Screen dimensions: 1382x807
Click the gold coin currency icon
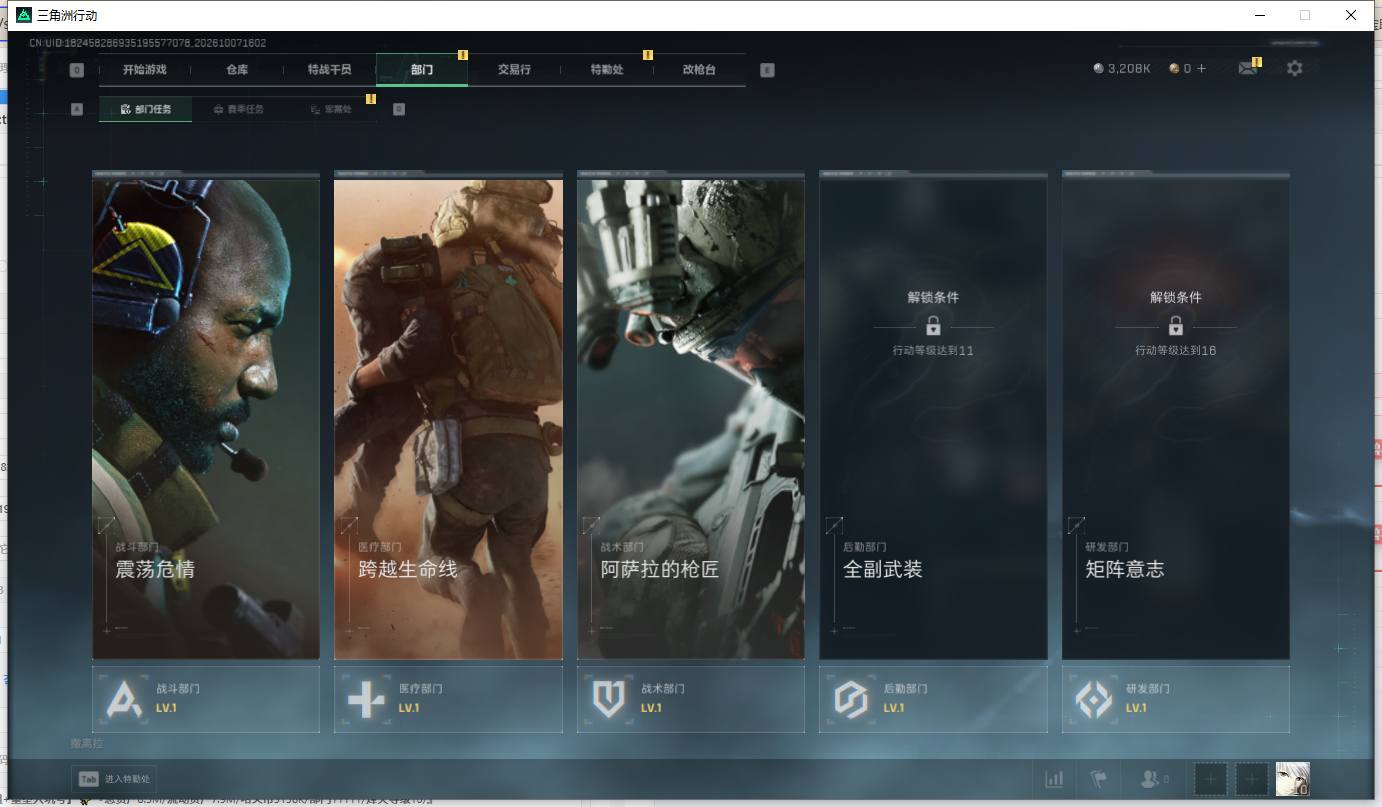tap(1174, 69)
